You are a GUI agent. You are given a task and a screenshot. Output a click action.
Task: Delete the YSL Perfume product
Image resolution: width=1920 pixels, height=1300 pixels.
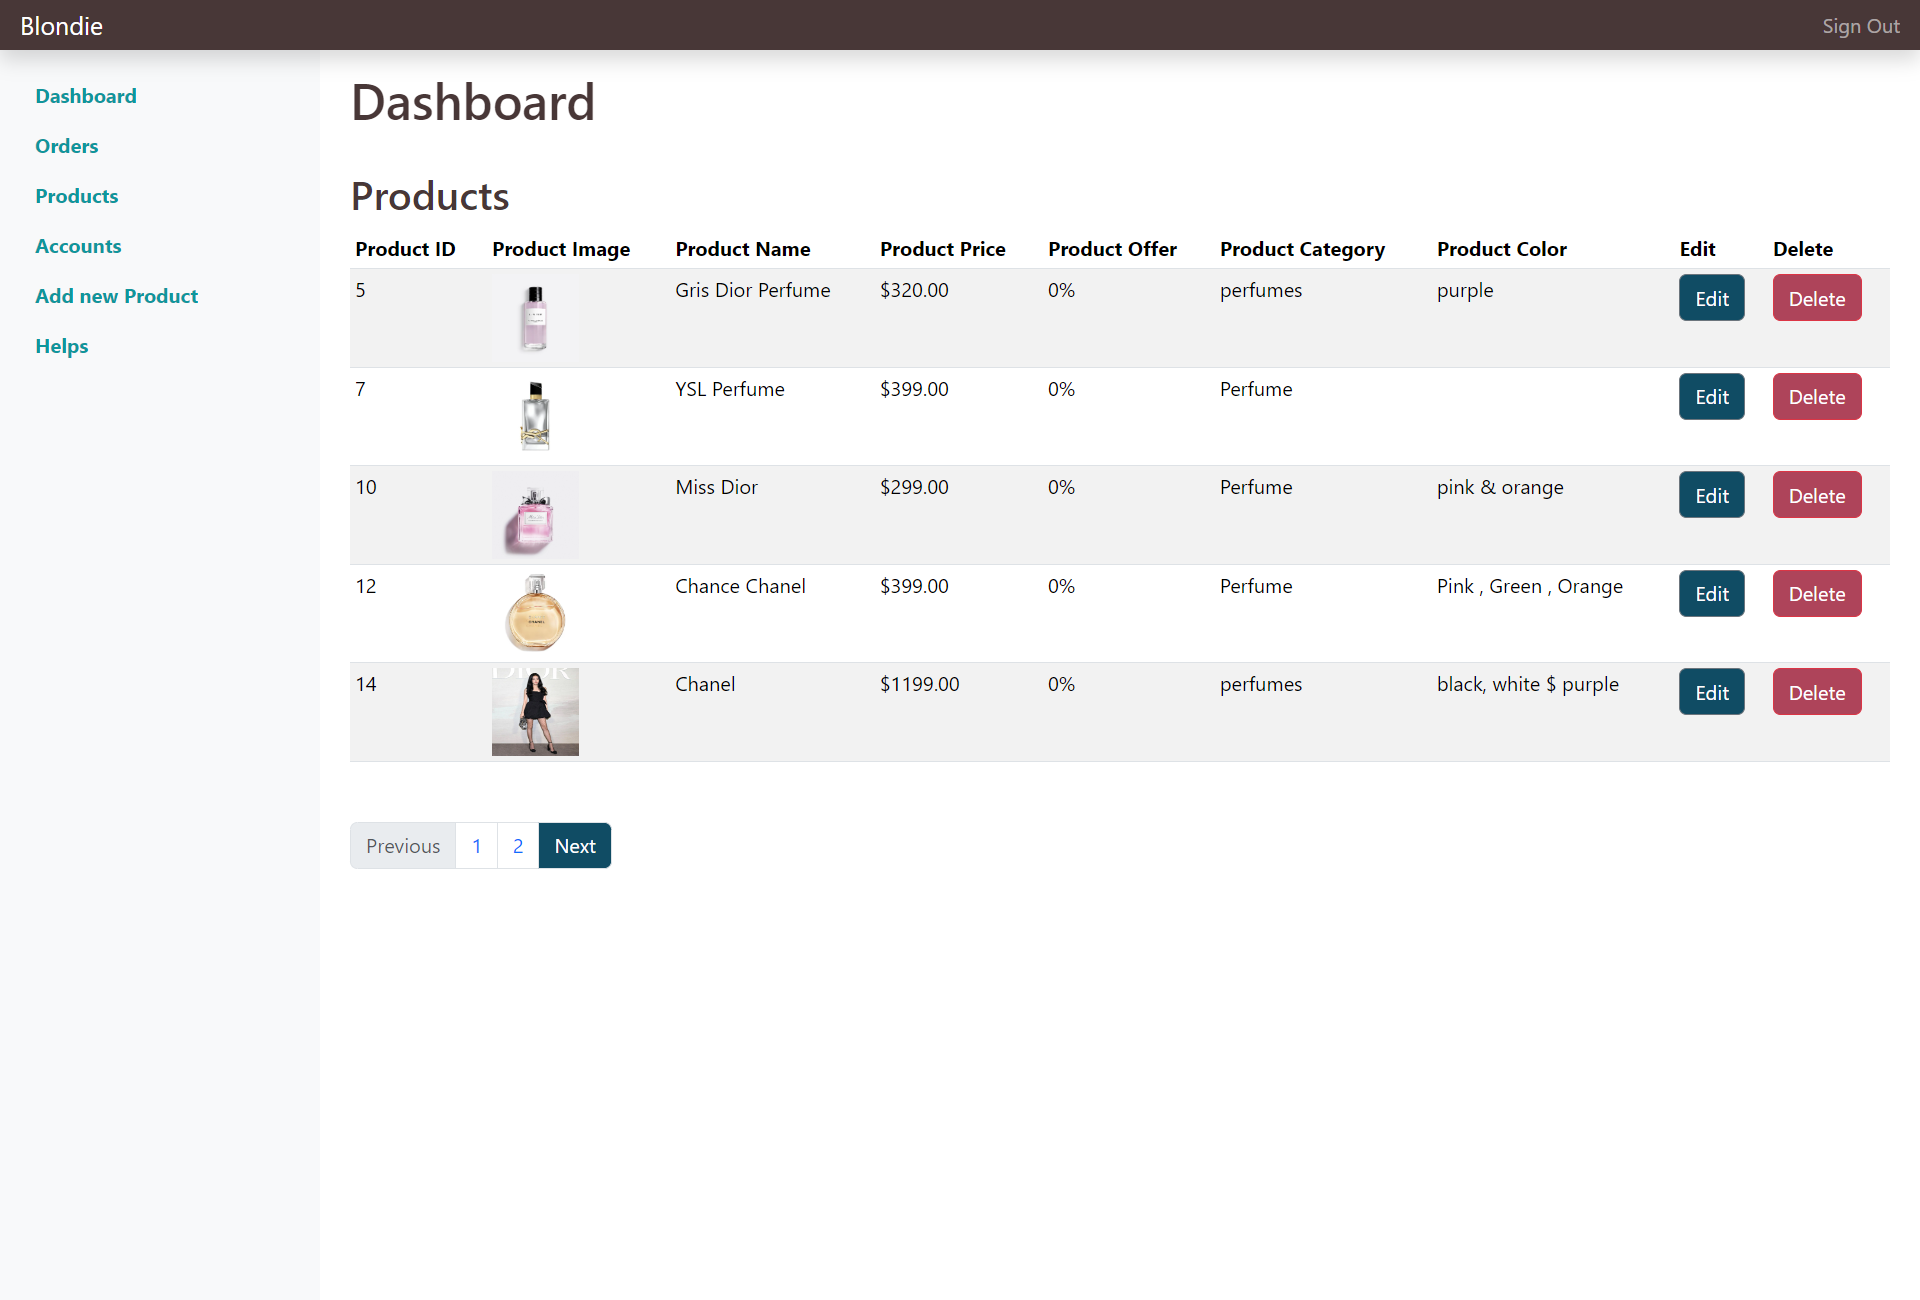point(1816,397)
